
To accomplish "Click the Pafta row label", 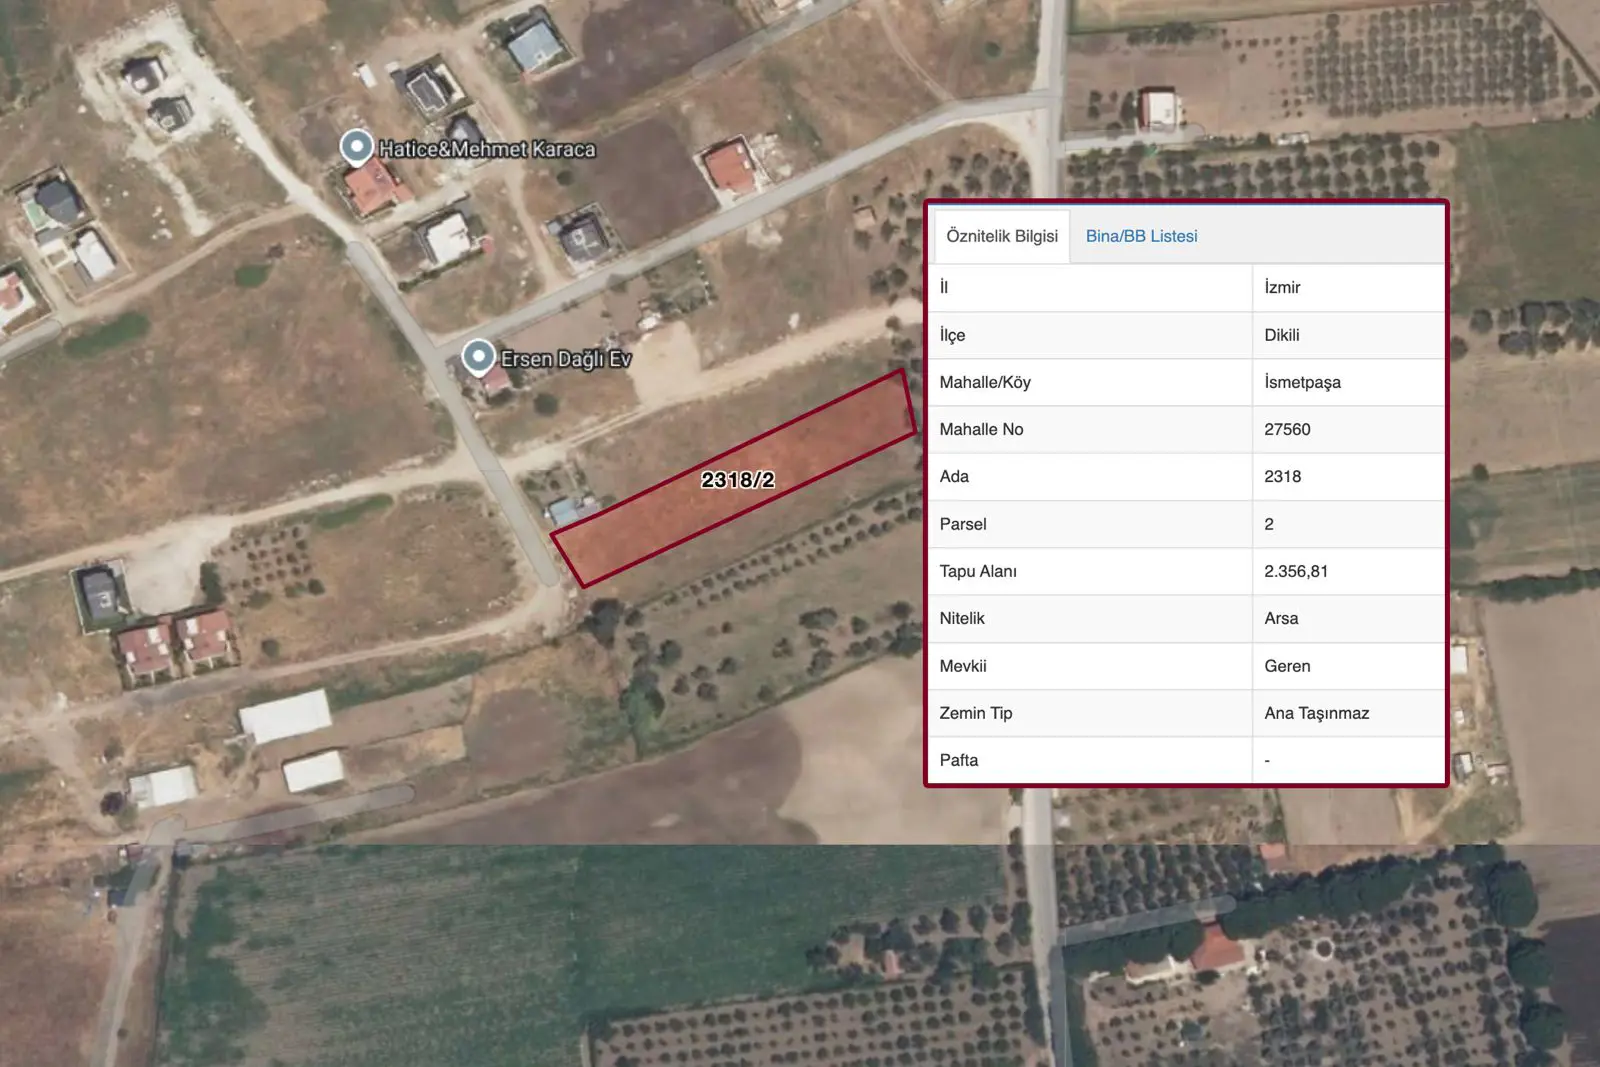I will (959, 760).
